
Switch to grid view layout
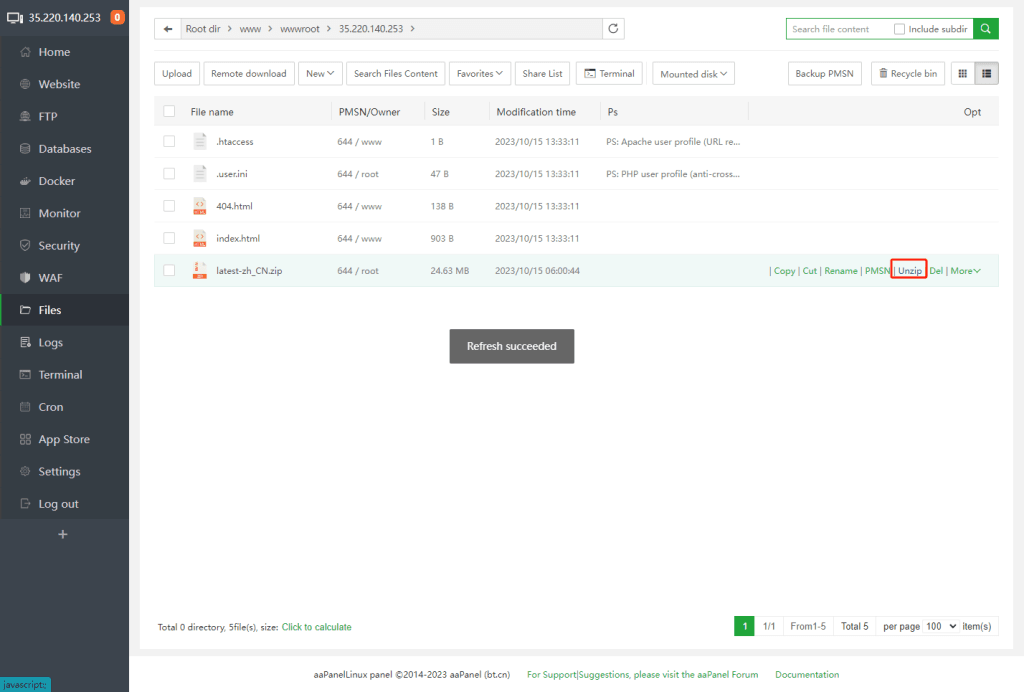click(x=962, y=73)
